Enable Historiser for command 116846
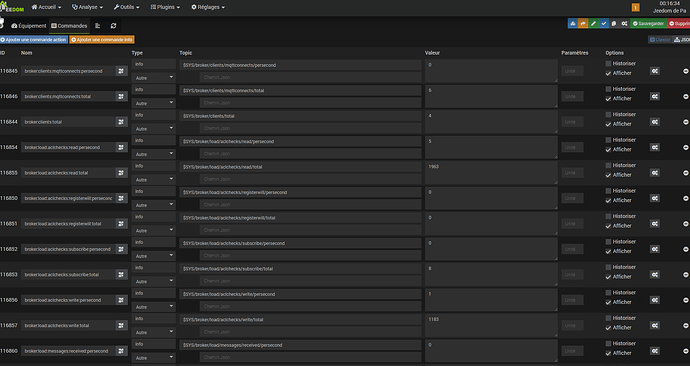 pyautogui.click(x=608, y=89)
